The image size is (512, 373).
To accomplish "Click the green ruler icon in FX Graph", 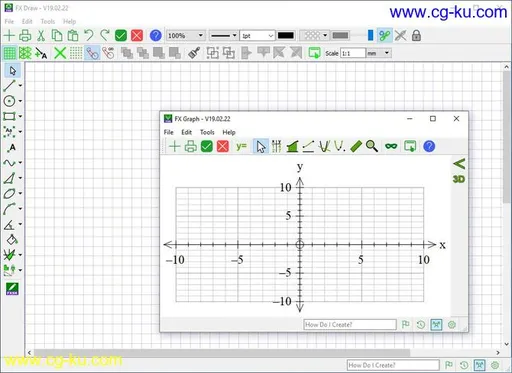I will click(356, 146).
